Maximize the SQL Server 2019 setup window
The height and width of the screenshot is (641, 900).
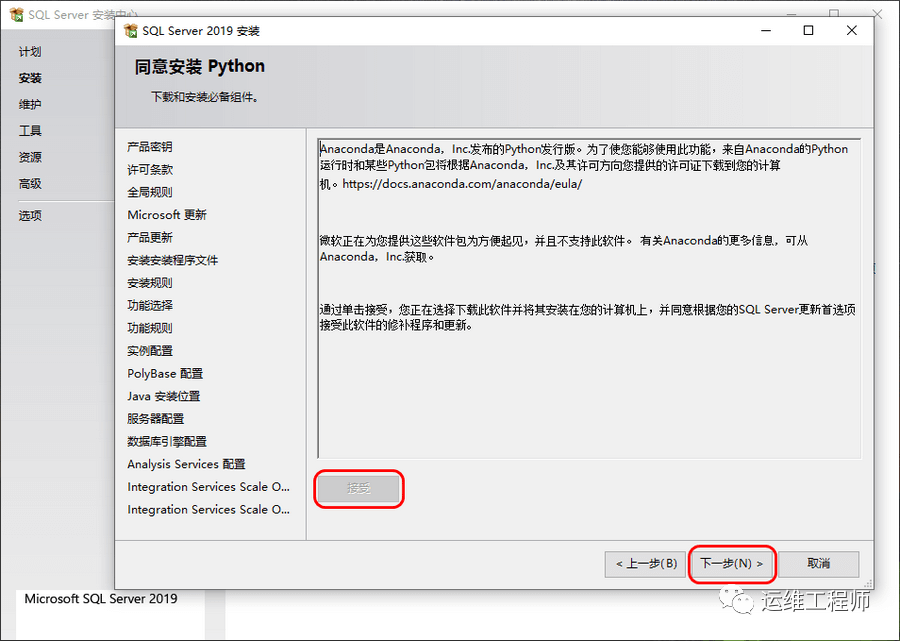coord(808,30)
